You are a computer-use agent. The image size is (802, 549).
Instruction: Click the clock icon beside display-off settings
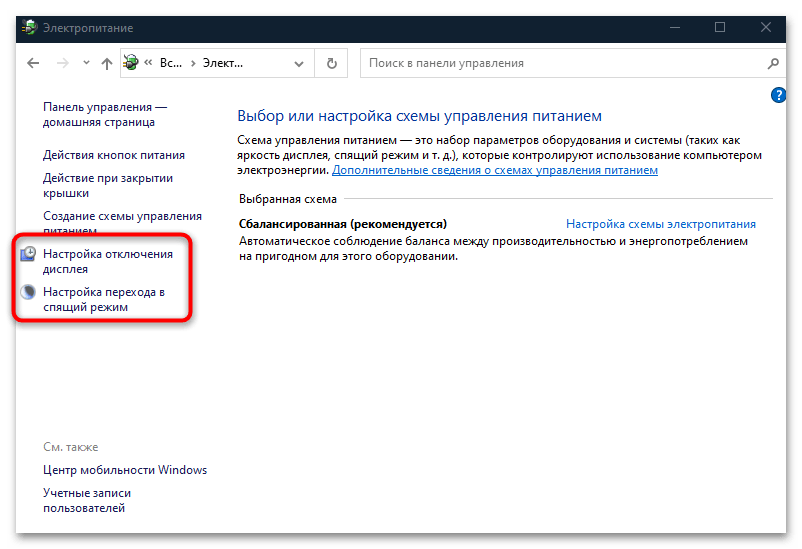(29, 254)
